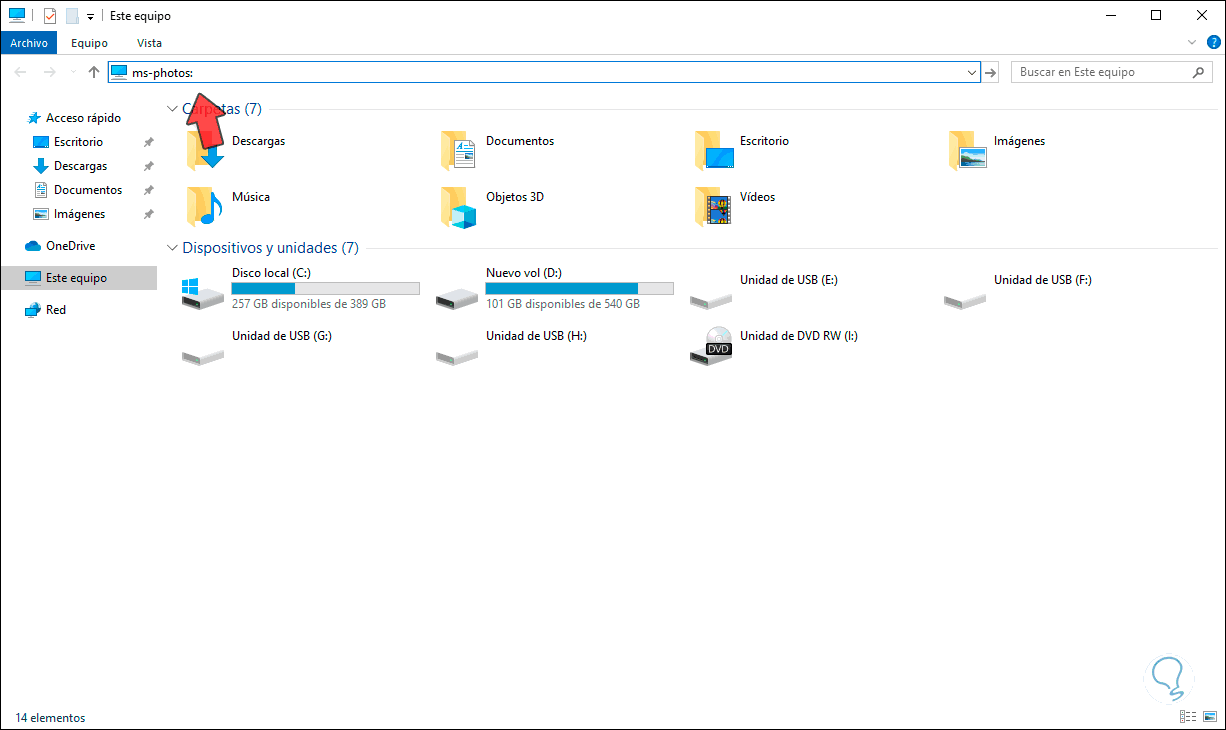This screenshot has width=1226, height=730.
Task: Click the computer icon in the address bar
Action: (119, 72)
